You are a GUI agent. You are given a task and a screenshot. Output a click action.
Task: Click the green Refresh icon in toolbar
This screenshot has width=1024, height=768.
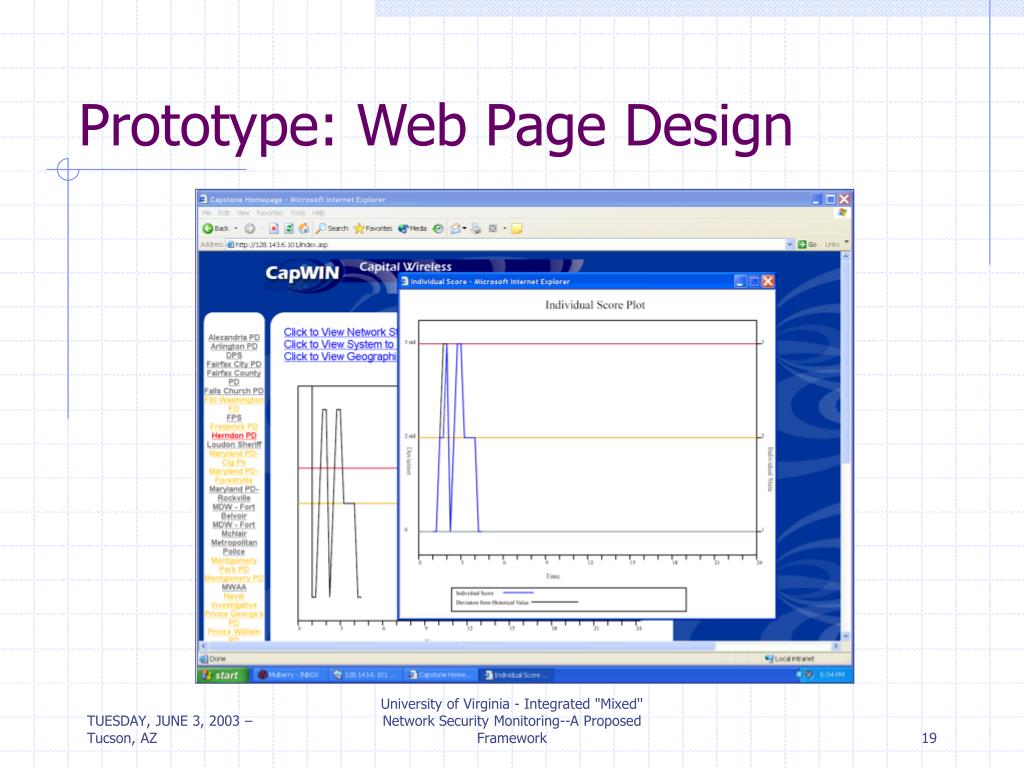[x=289, y=229]
